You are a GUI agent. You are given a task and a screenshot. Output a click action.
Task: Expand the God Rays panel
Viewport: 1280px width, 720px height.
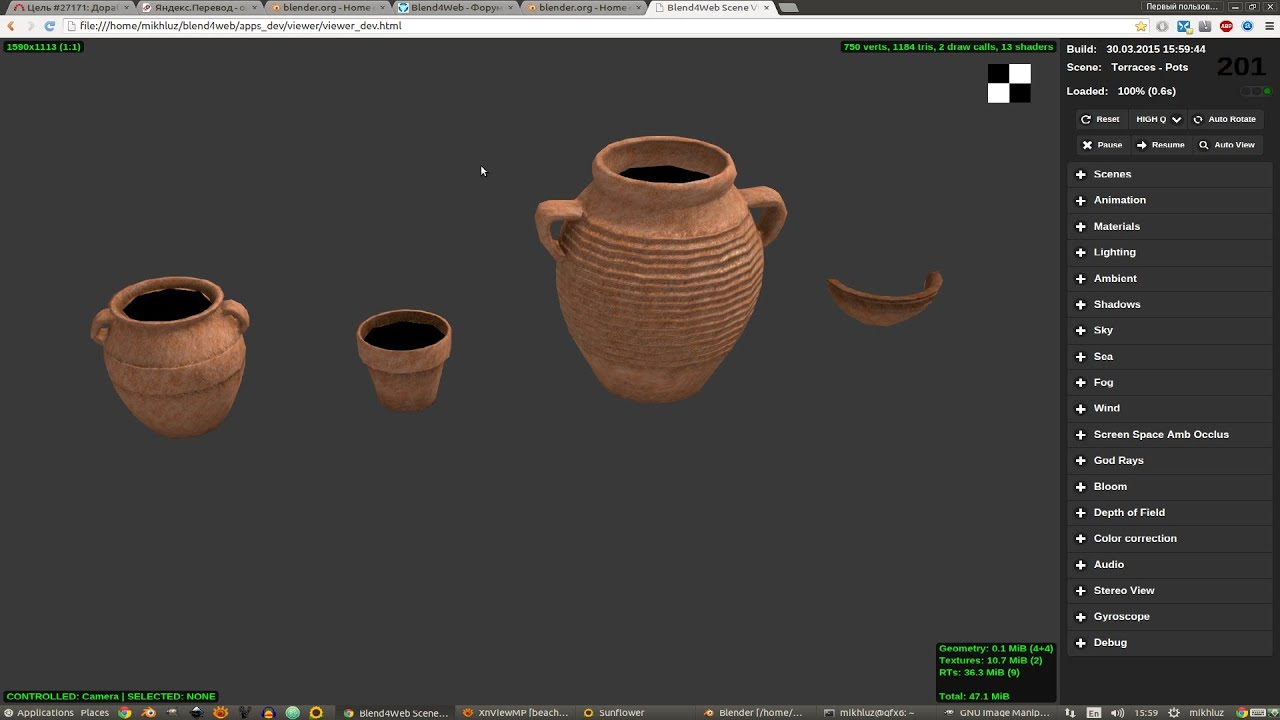(x=1169, y=460)
